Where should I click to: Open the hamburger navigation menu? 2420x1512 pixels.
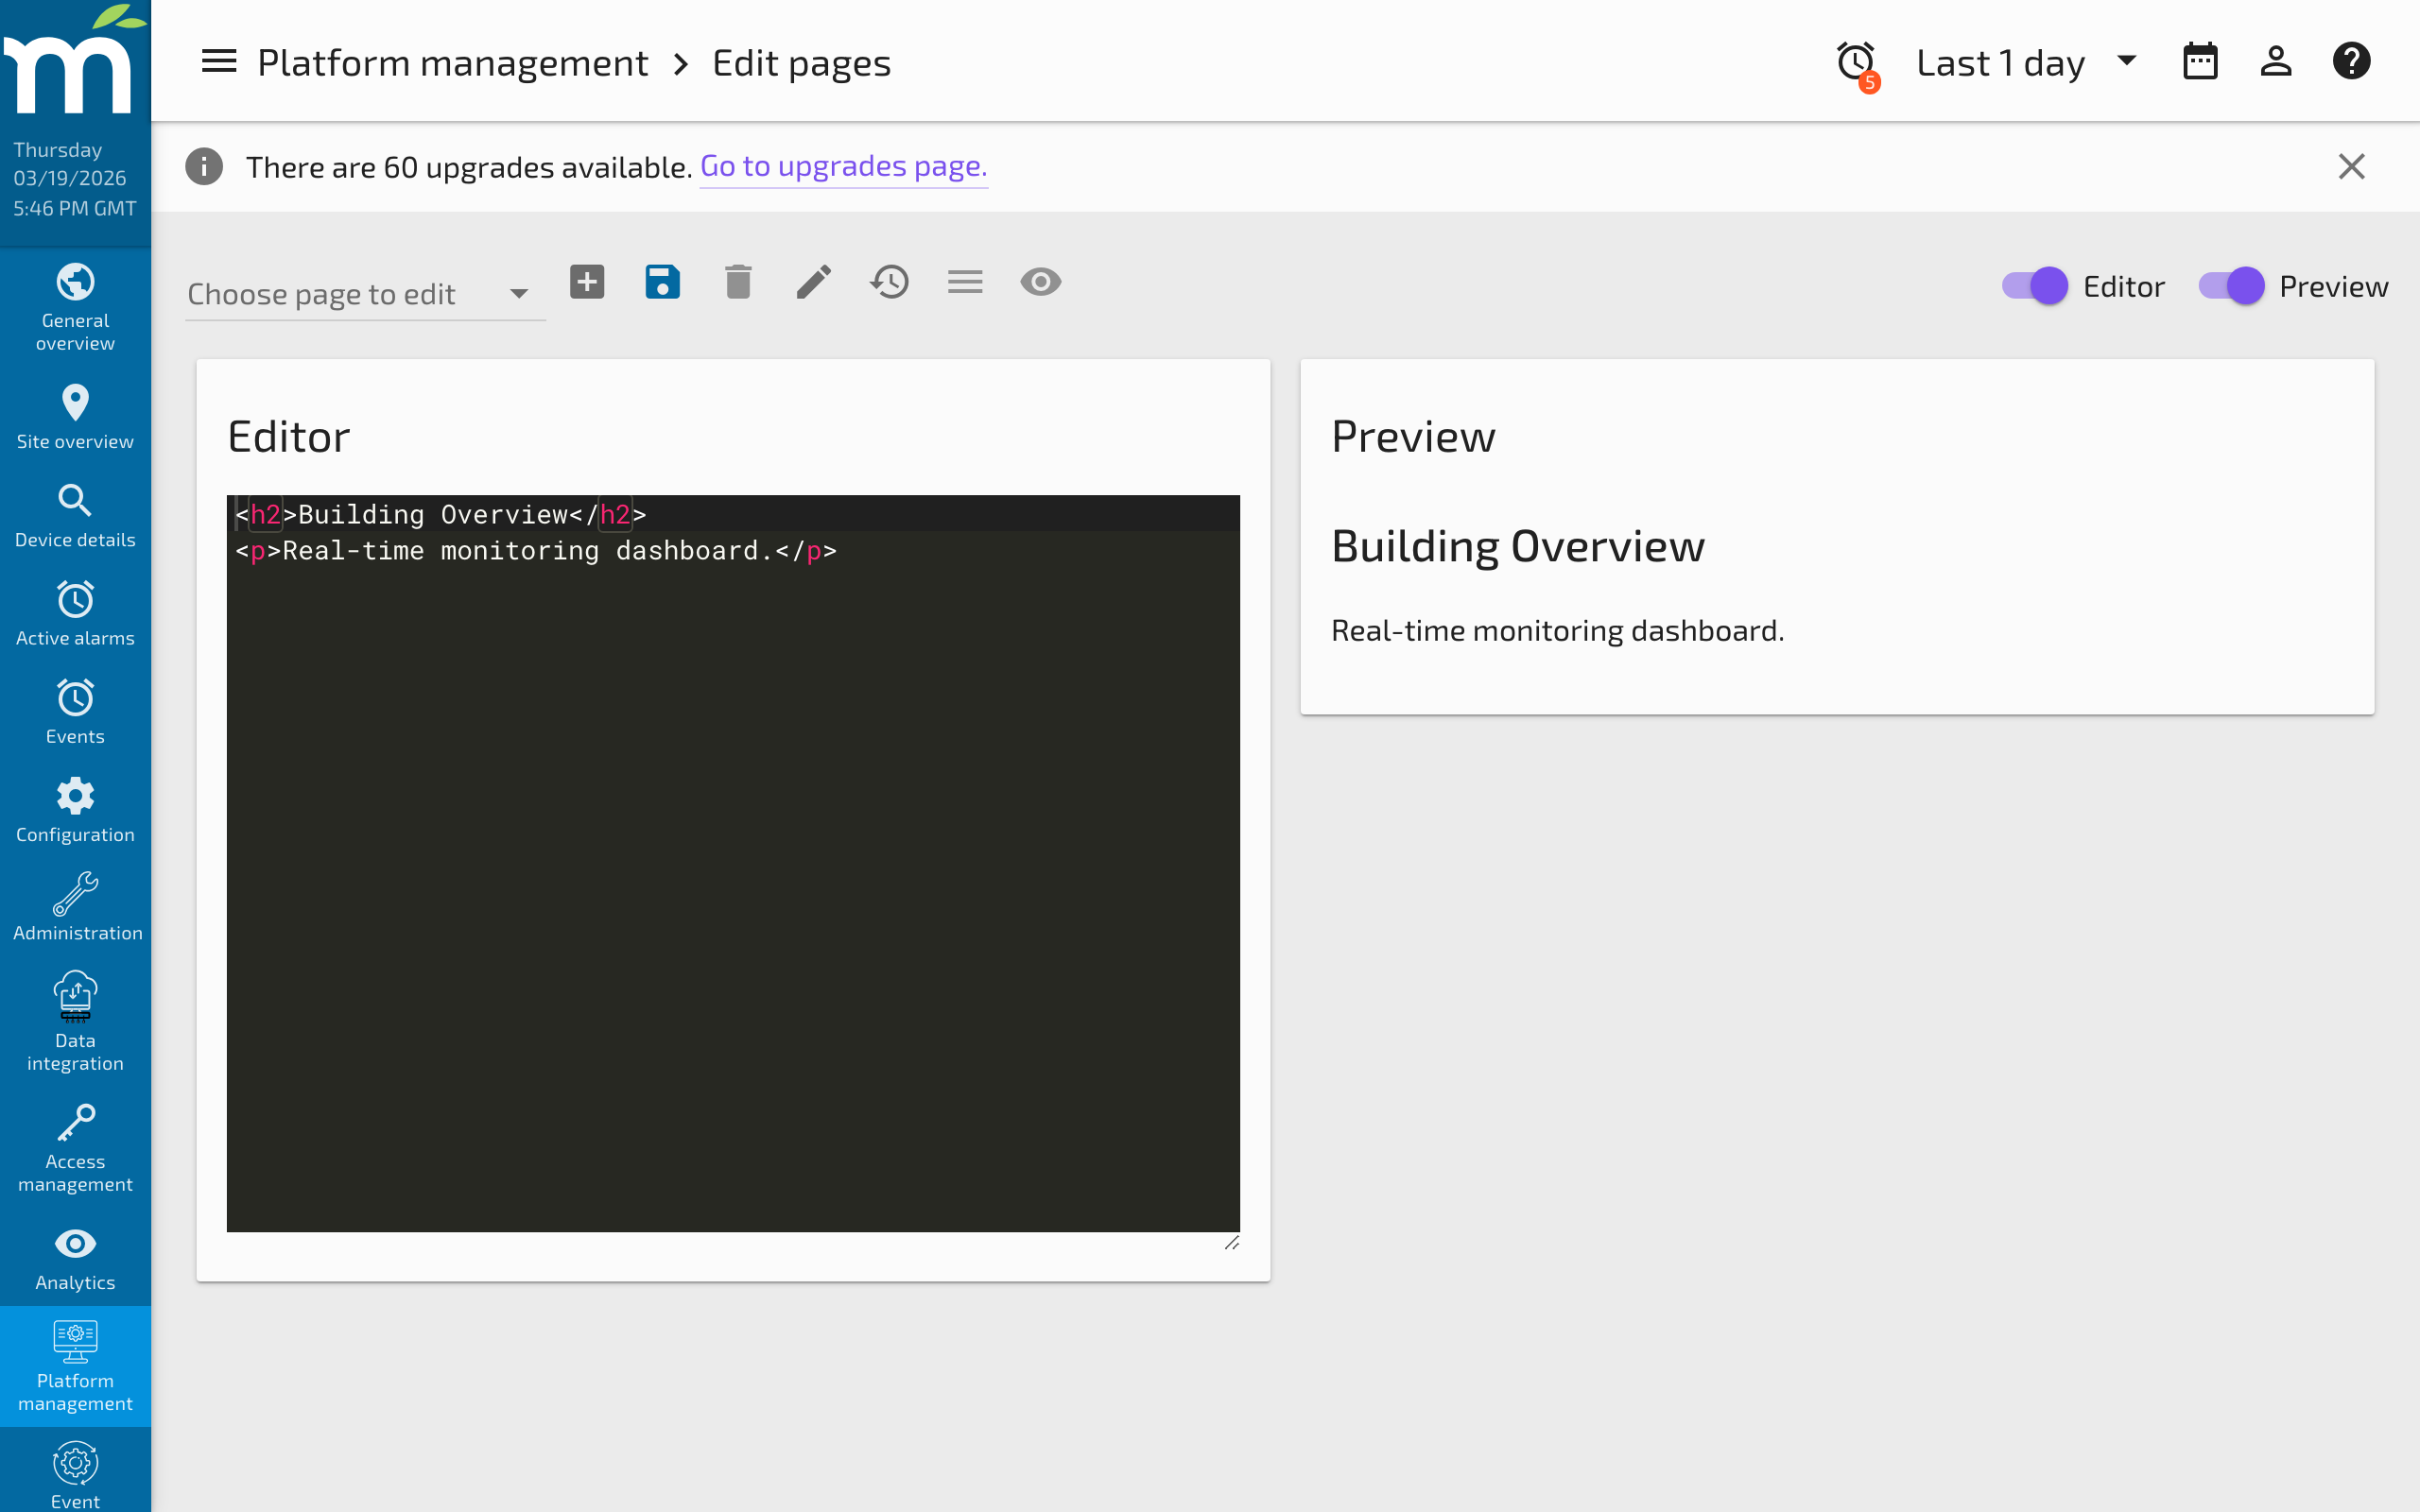[218, 61]
